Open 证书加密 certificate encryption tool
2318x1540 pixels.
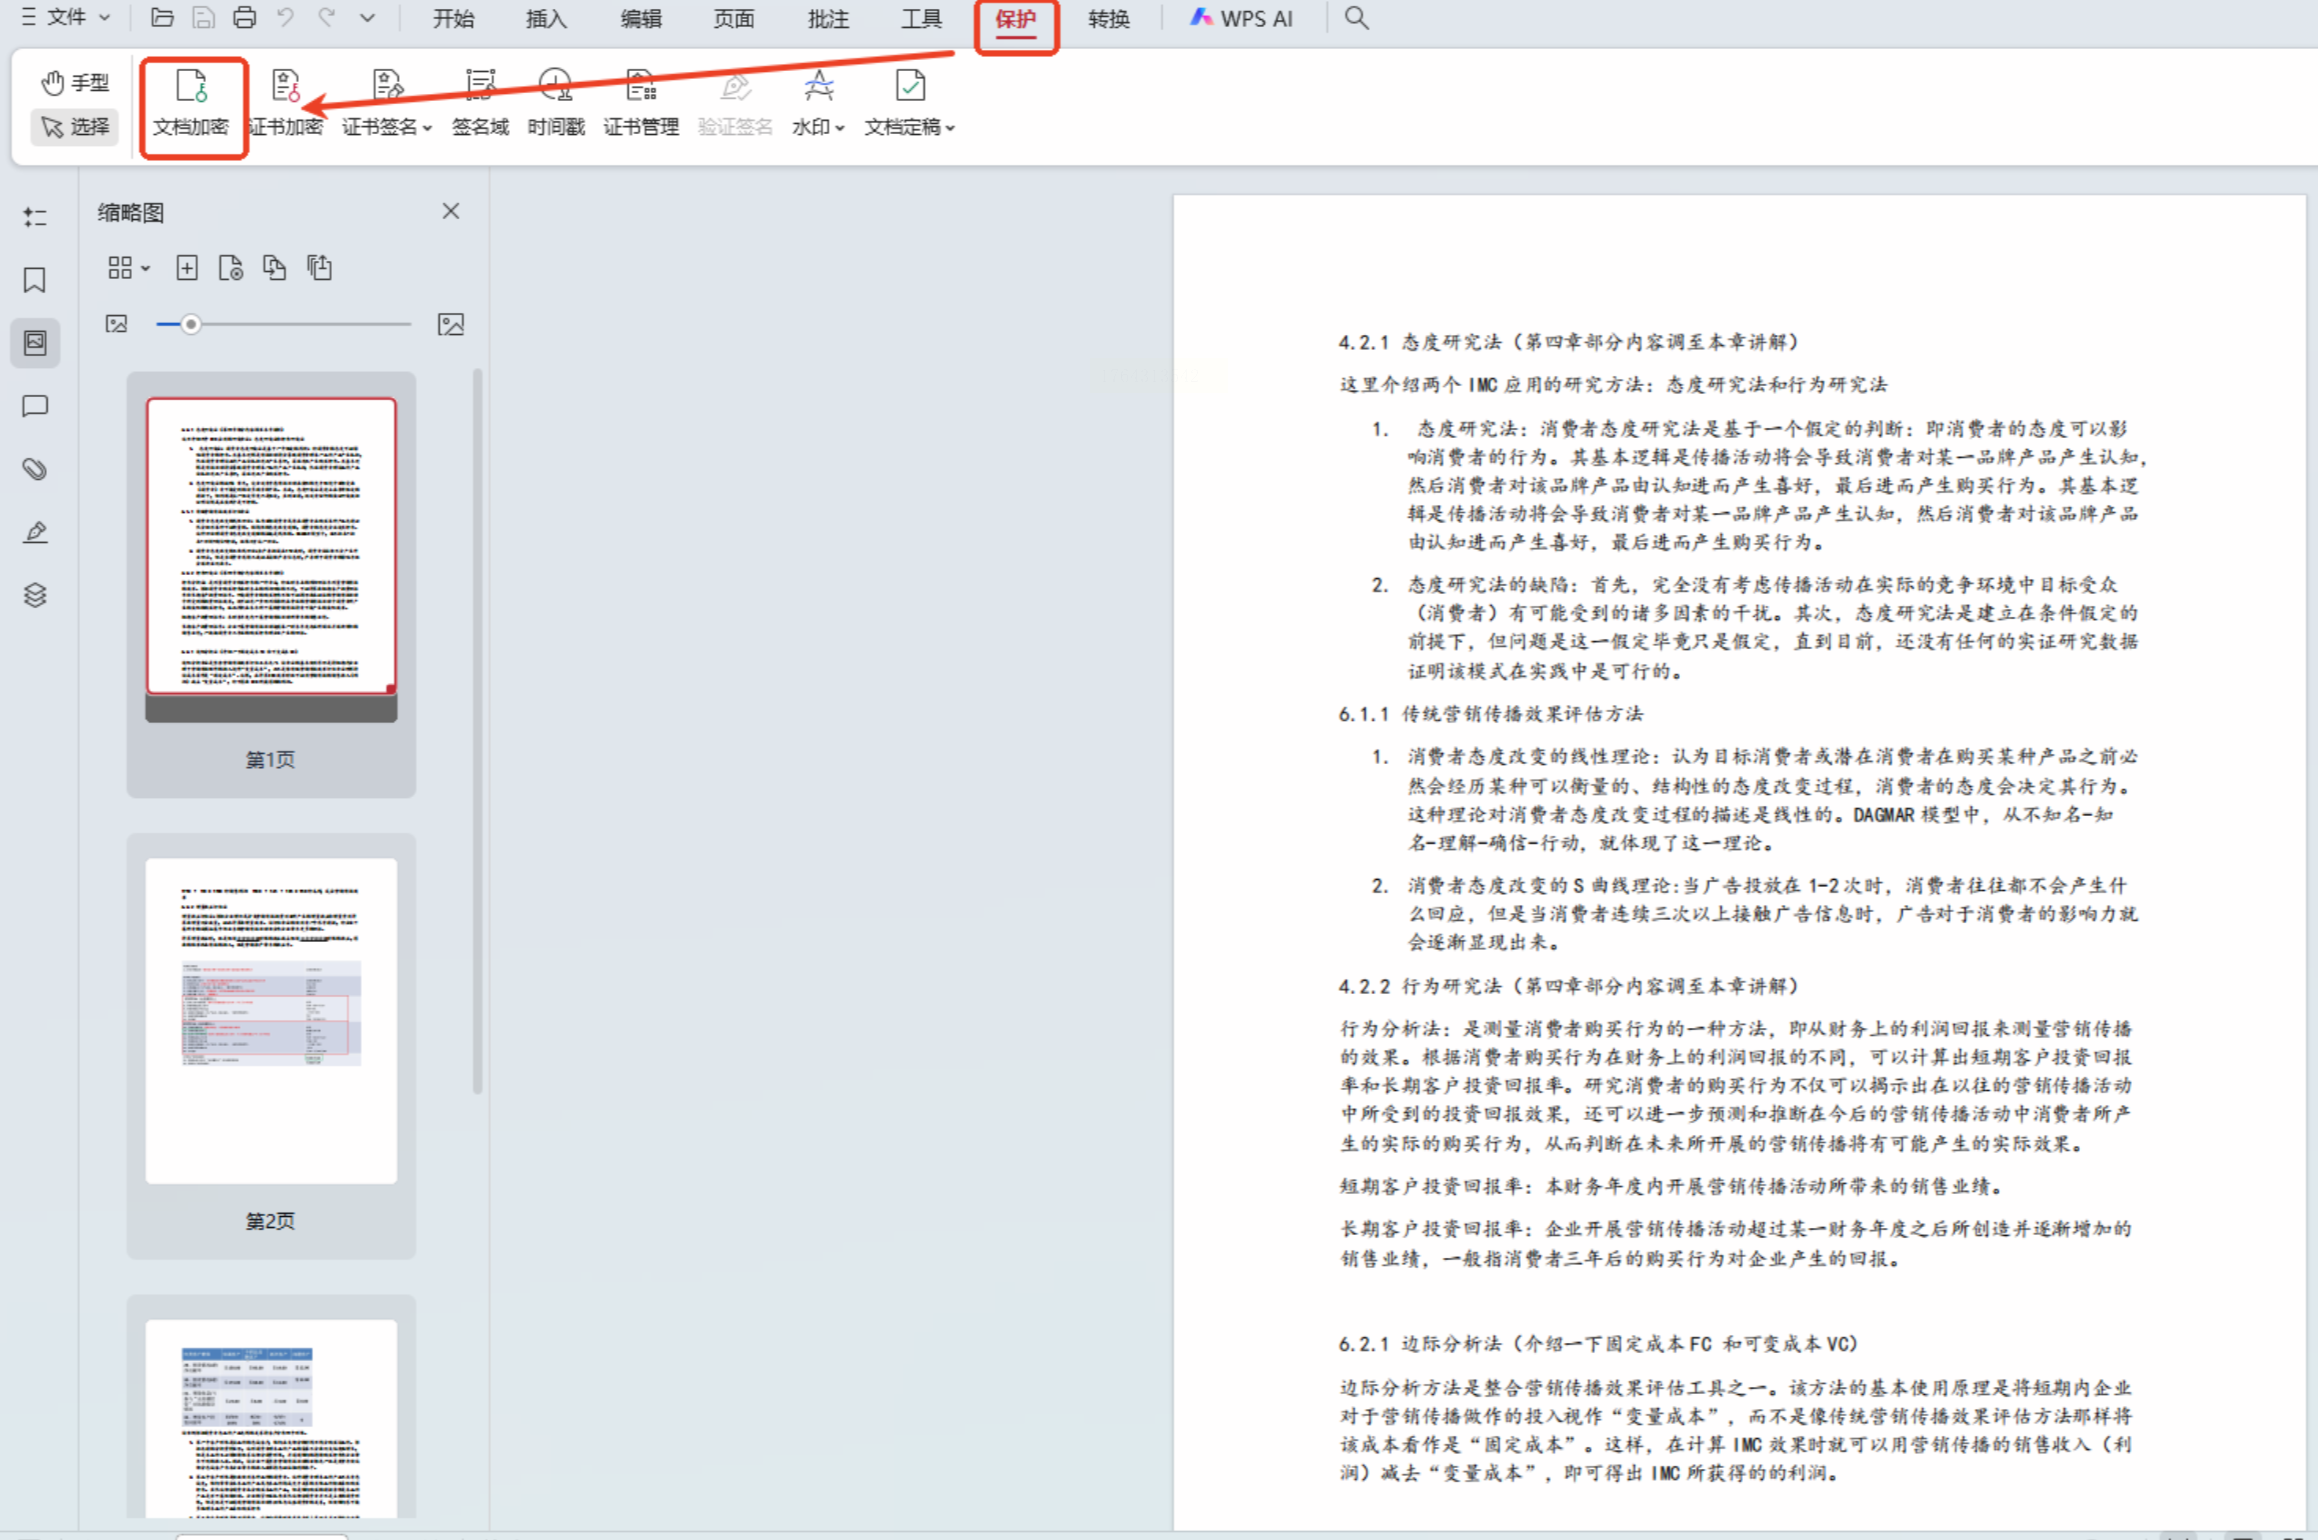click(286, 87)
